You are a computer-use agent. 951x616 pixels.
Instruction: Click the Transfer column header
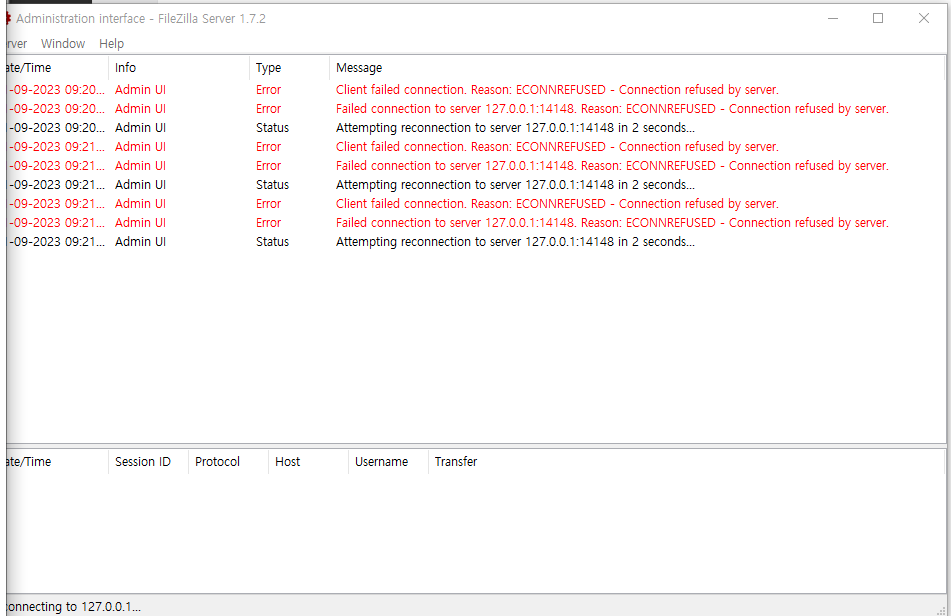[x=686, y=461]
